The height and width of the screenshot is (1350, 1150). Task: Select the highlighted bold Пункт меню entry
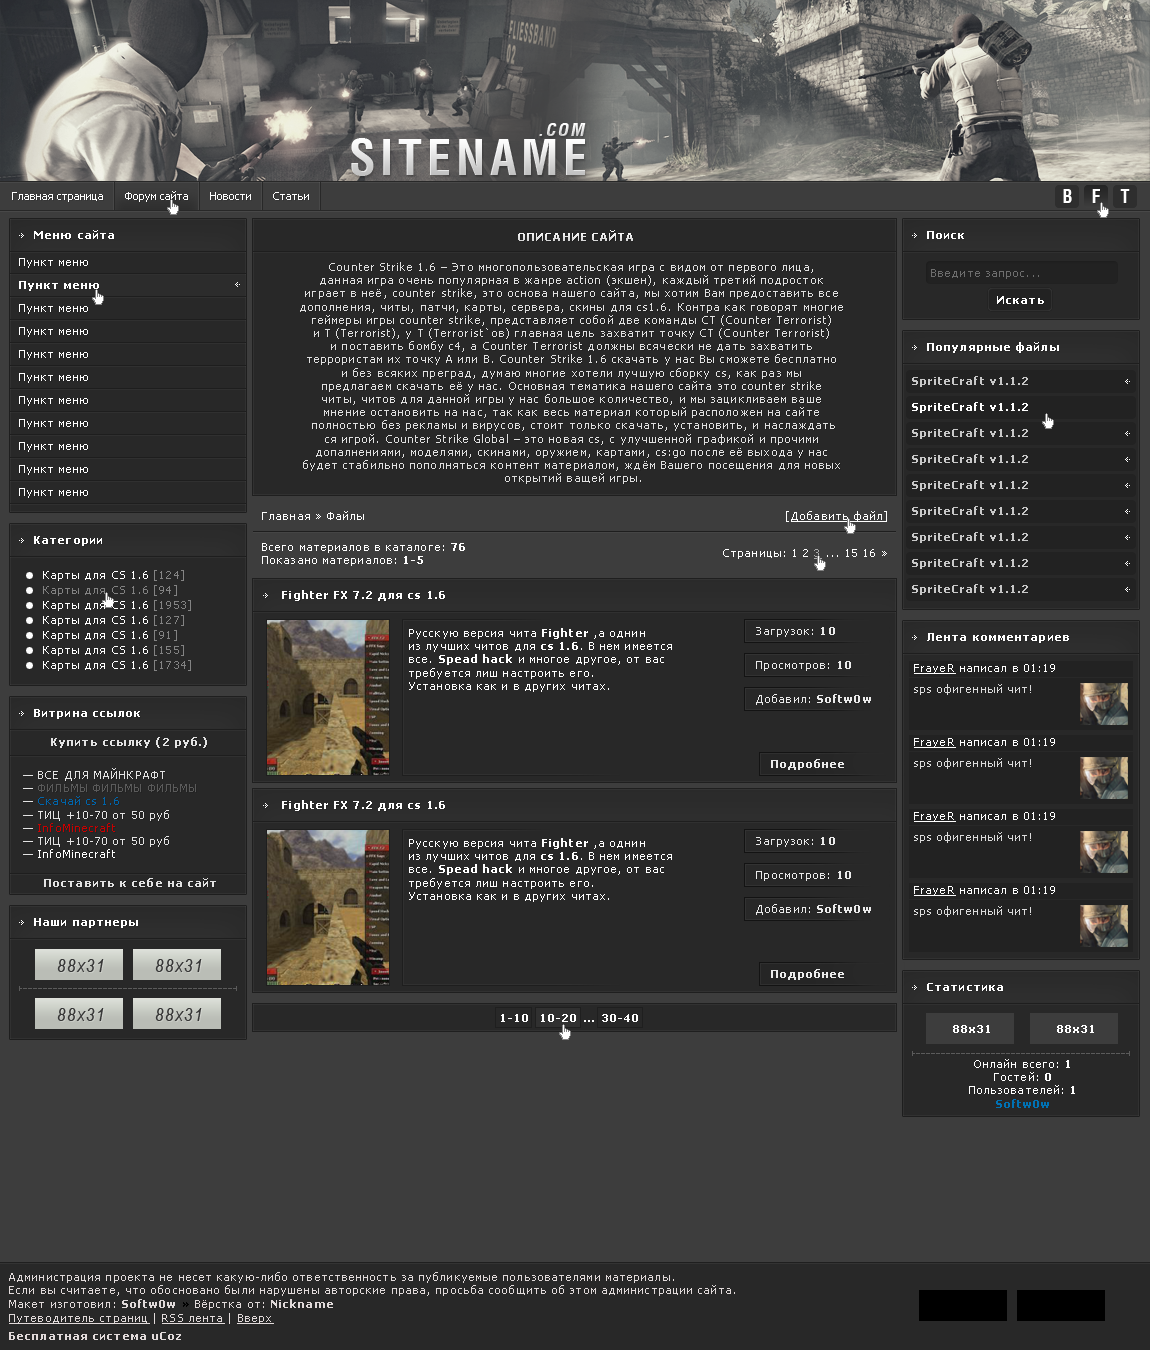coord(128,285)
